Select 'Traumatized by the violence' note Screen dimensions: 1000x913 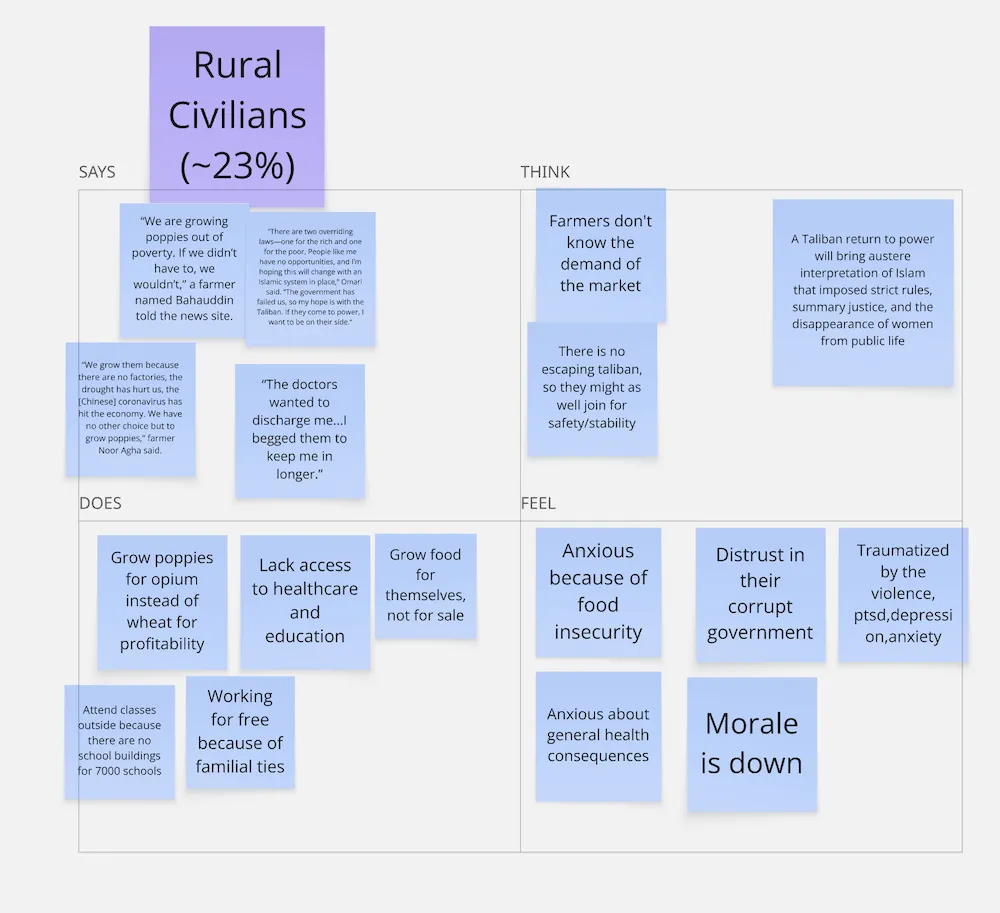[x=903, y=594]
